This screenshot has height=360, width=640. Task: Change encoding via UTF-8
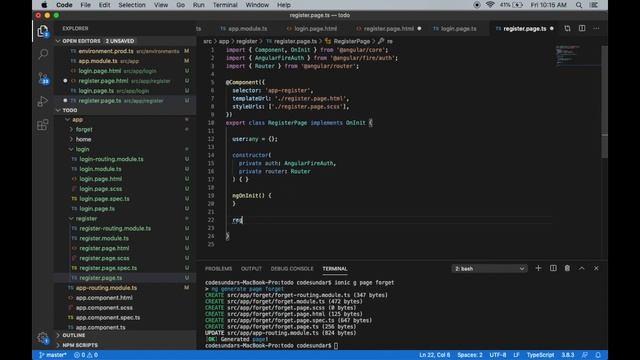pos(498,355)
